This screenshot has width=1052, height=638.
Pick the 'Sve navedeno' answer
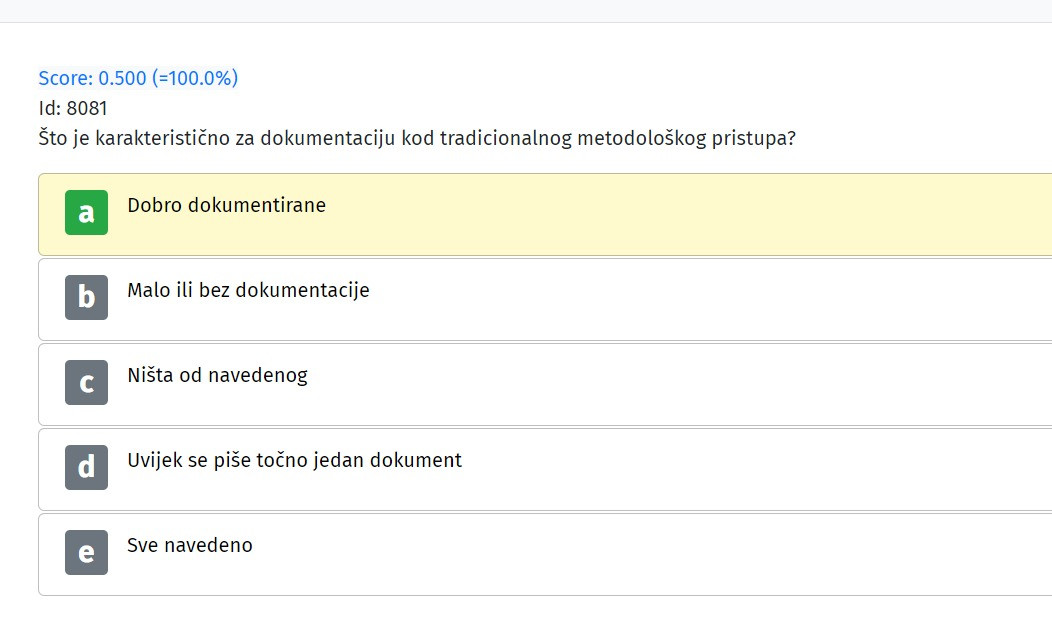coord(190,545)
